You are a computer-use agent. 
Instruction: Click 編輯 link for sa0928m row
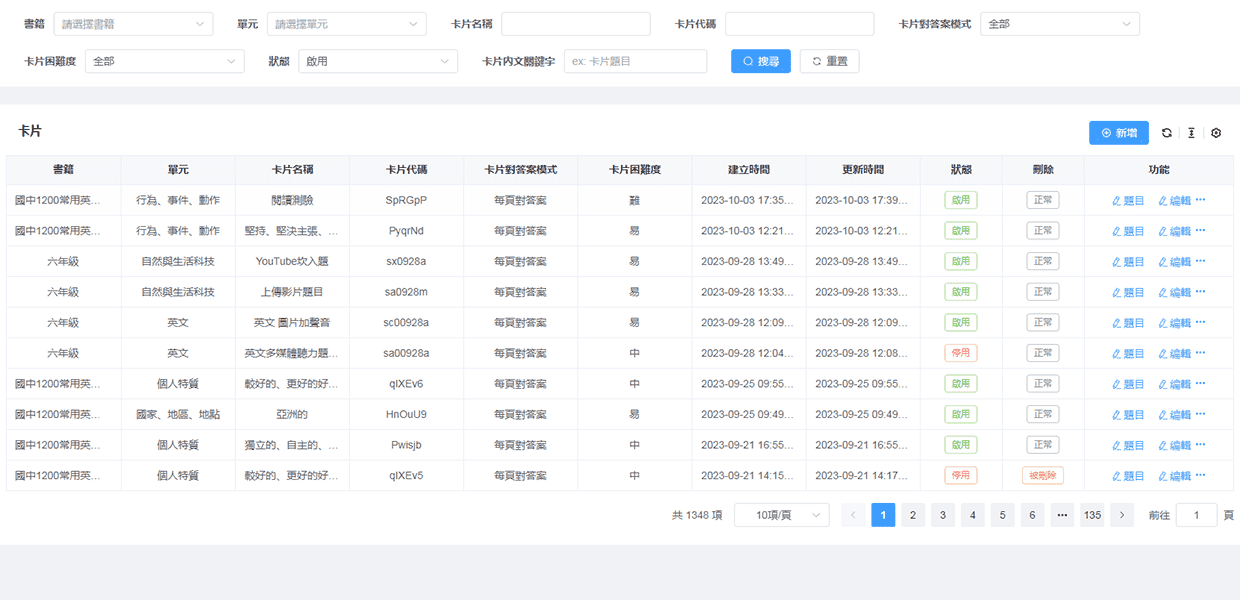1174,292
